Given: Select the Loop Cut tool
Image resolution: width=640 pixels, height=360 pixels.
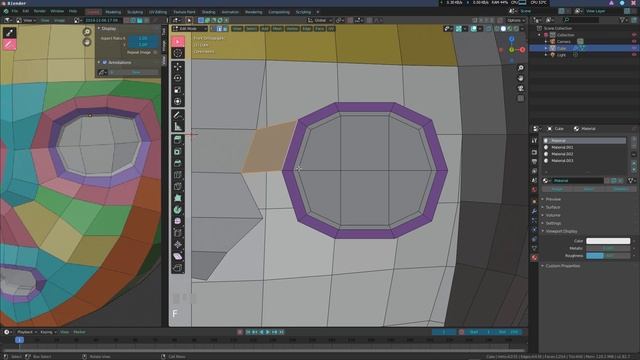Looking at the screenshot, I should (178, 175).
